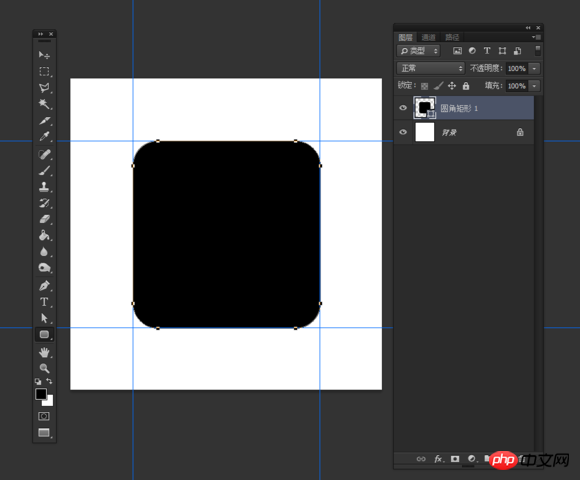Viewport: 580px width, 480px height.
Task: Toggle shape layer filter
Action: [502, 51]
